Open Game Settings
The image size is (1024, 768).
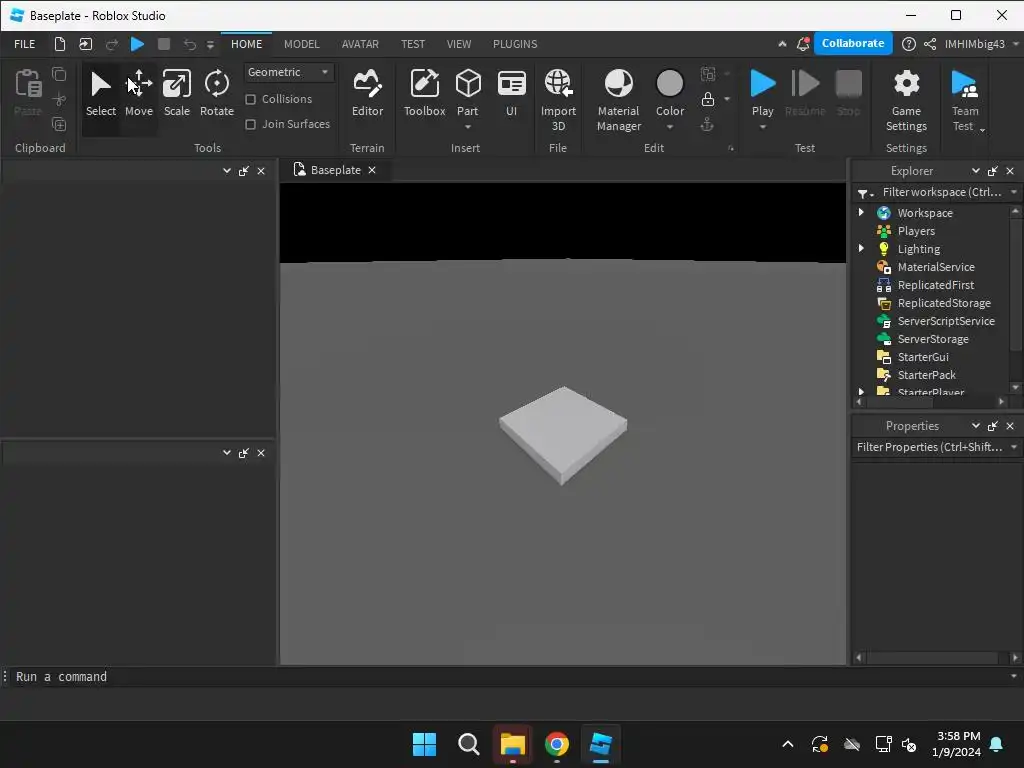click(x=906, y=101)
